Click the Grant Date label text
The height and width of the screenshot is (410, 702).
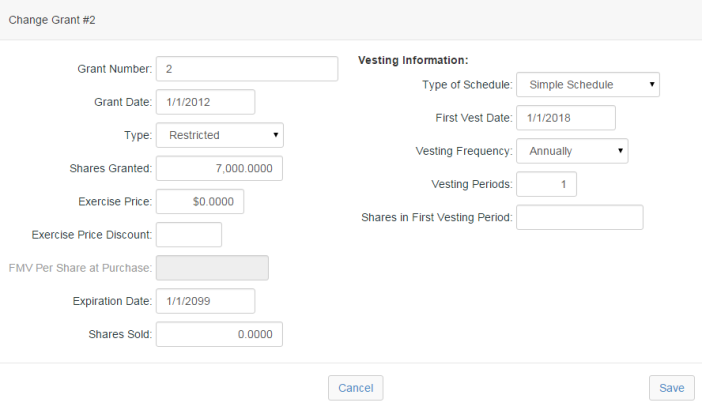(x=123, y=102)
